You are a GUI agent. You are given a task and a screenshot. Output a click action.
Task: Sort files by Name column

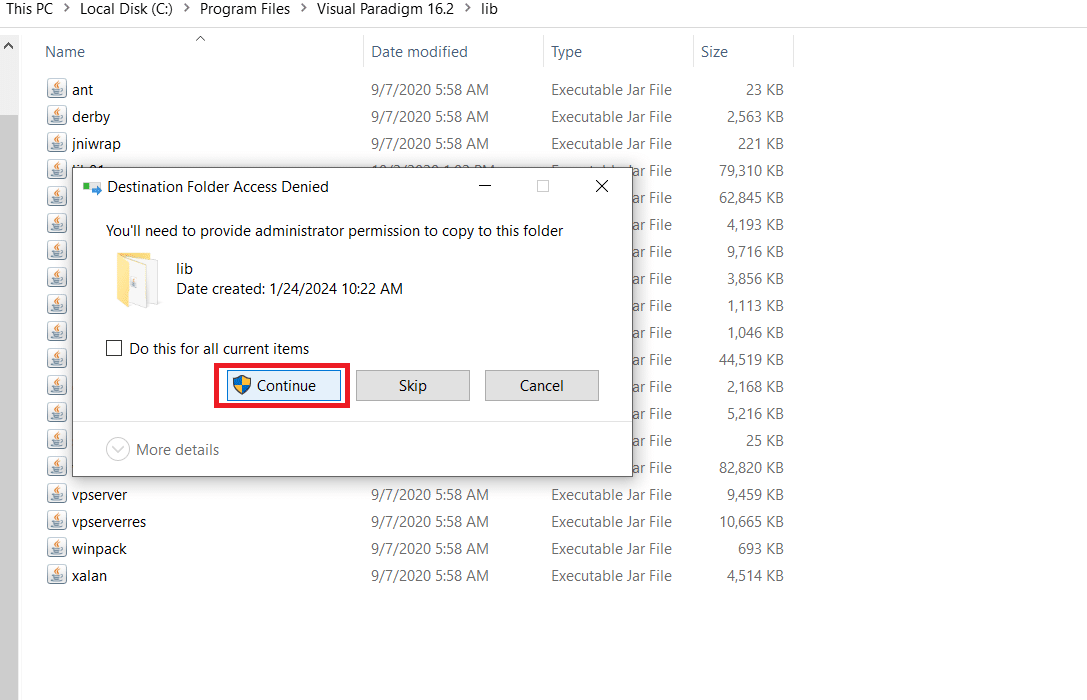click(x=65, y=52)
